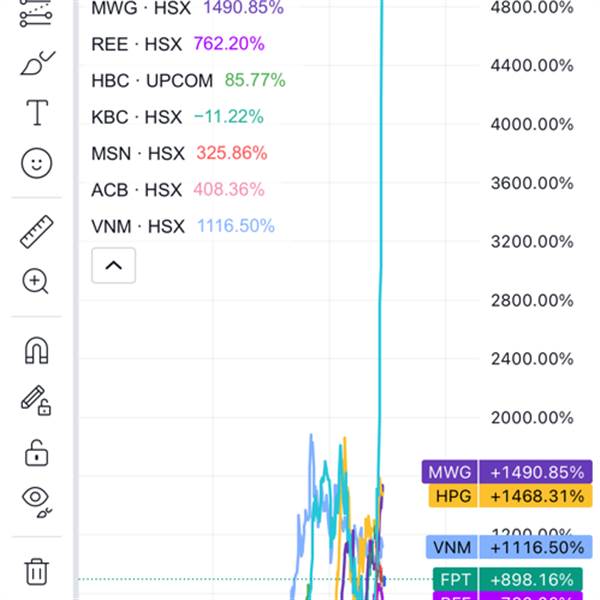The width and height of the screenshot is (600, 600).
Task: Open the emoji icons tool
Action: 37,163
